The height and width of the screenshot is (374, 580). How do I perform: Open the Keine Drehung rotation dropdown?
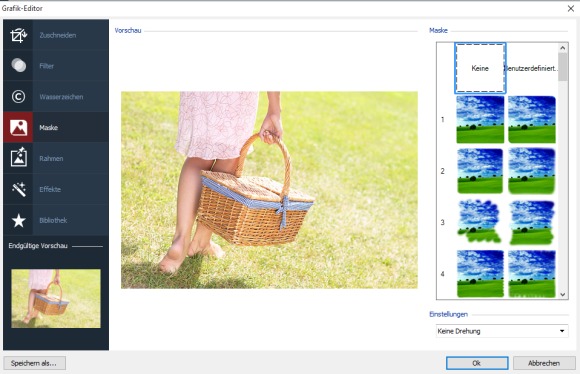pyautogui.click(x=502, y=331)
